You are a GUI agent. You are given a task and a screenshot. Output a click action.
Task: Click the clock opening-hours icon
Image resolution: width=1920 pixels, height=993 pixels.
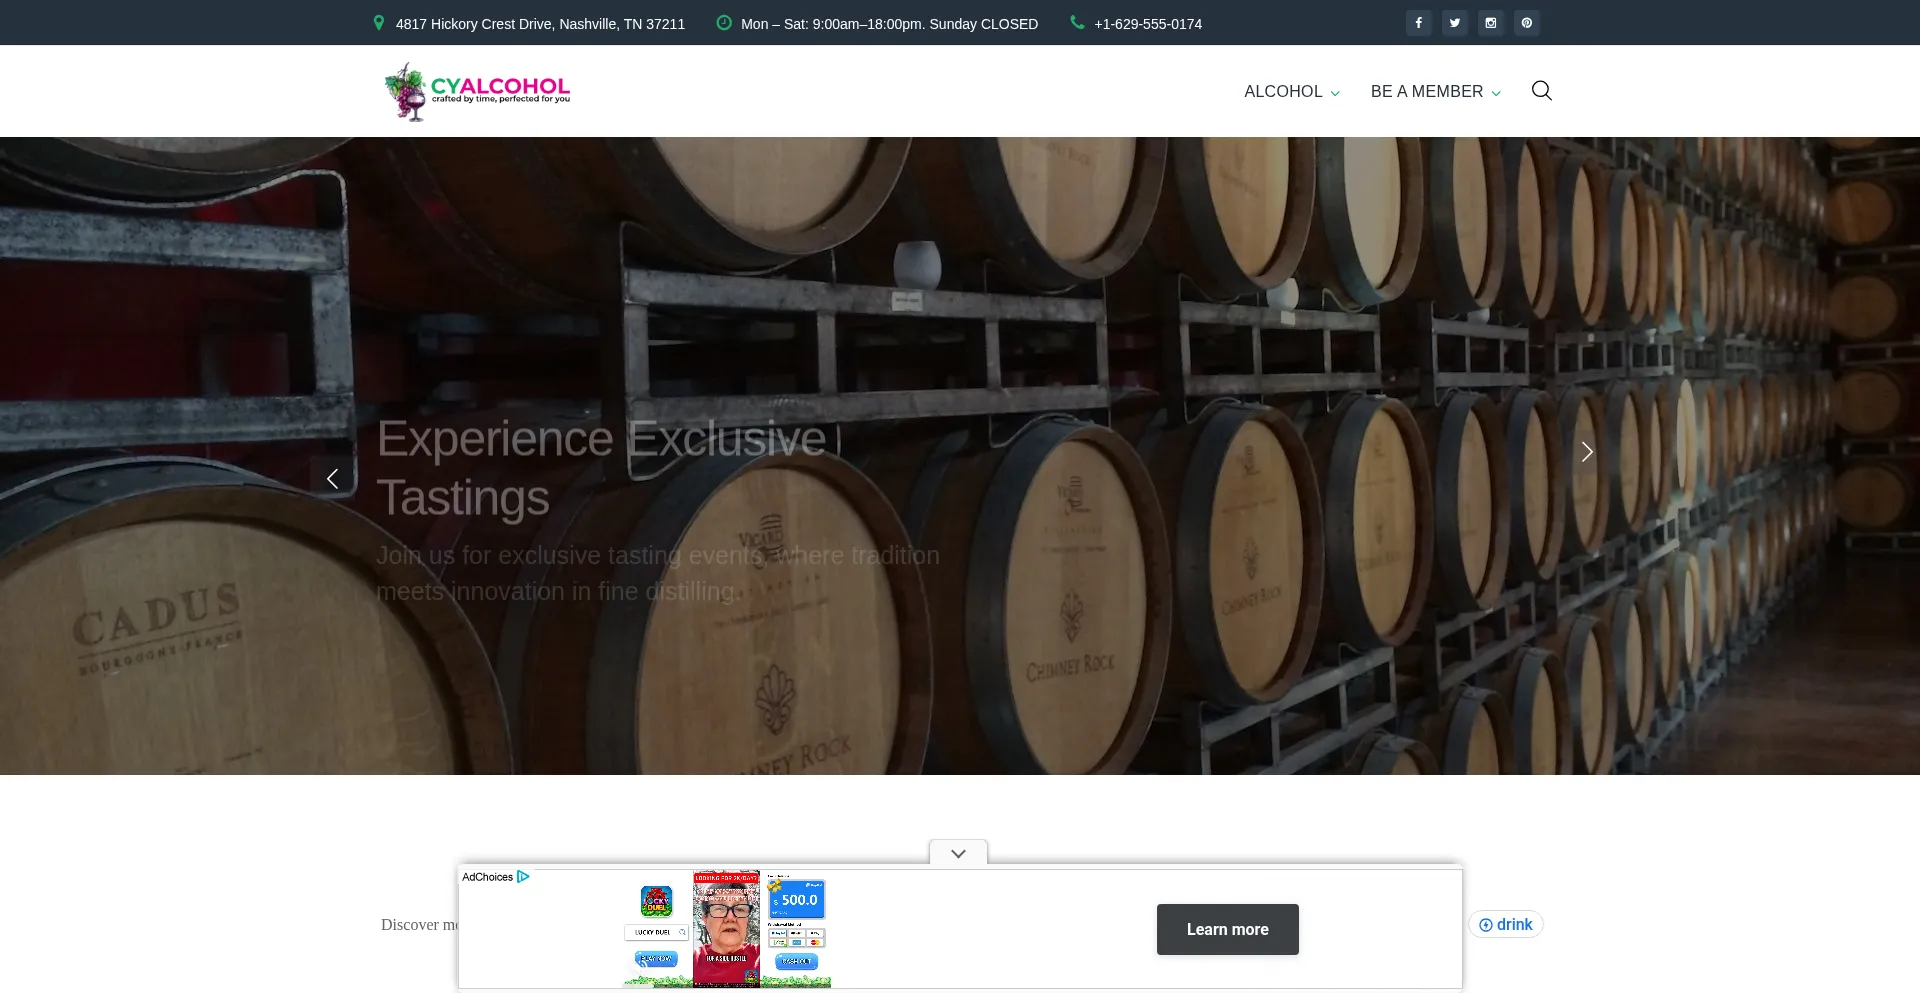pos(724,23)
